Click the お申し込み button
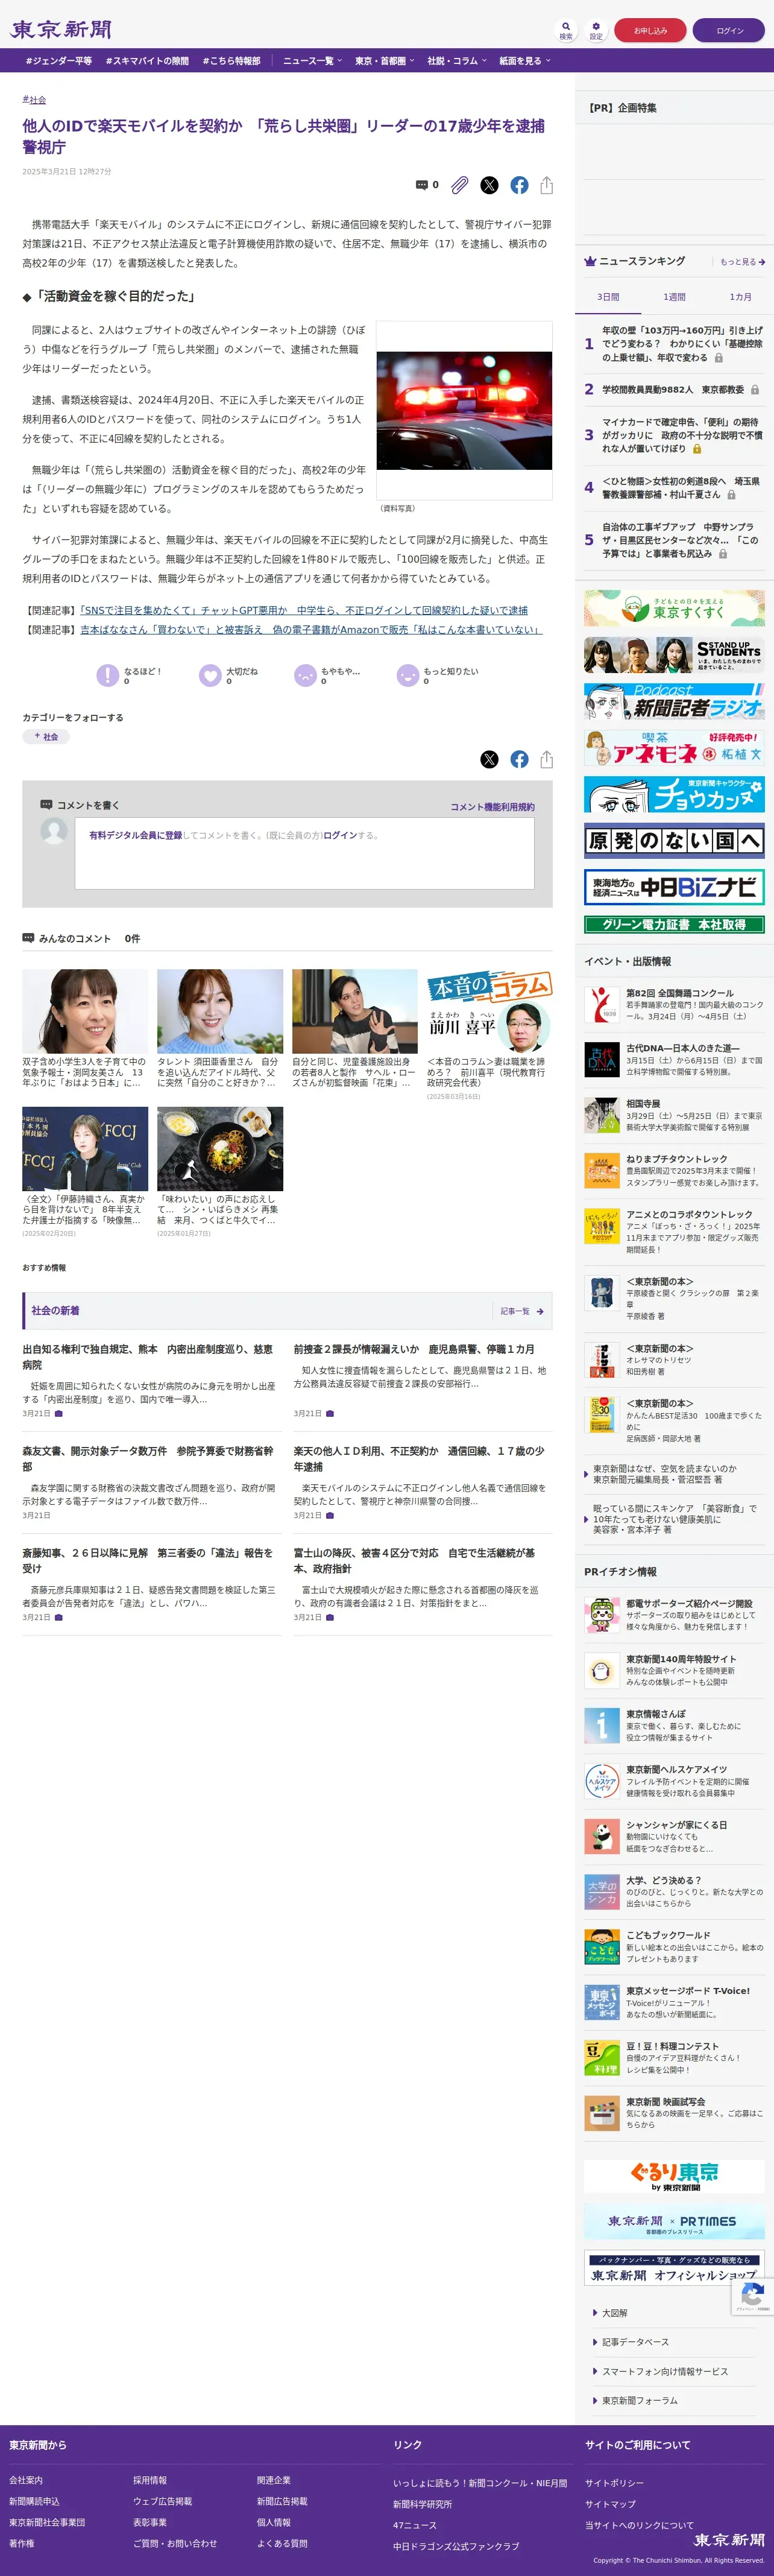Screen dimensions: 774x2576 pyautogui.click(x=650, y=30)
